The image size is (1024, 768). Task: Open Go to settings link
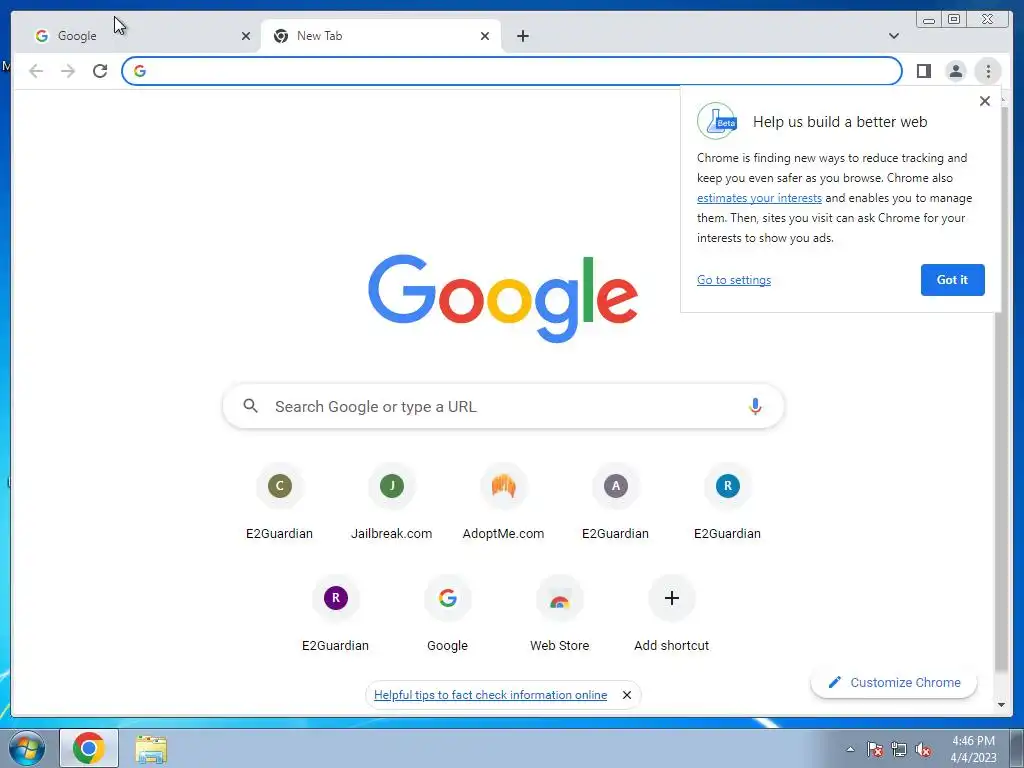pos(733,280)
